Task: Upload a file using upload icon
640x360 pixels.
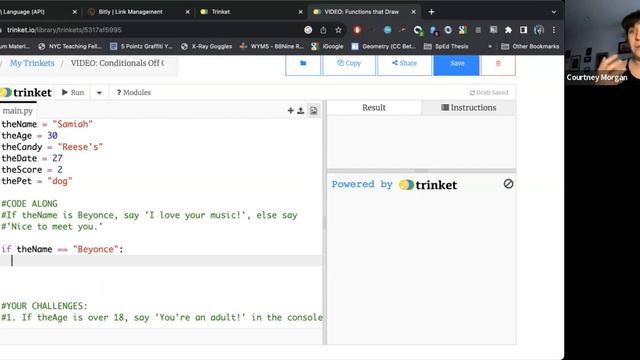Action: (301, 111)
